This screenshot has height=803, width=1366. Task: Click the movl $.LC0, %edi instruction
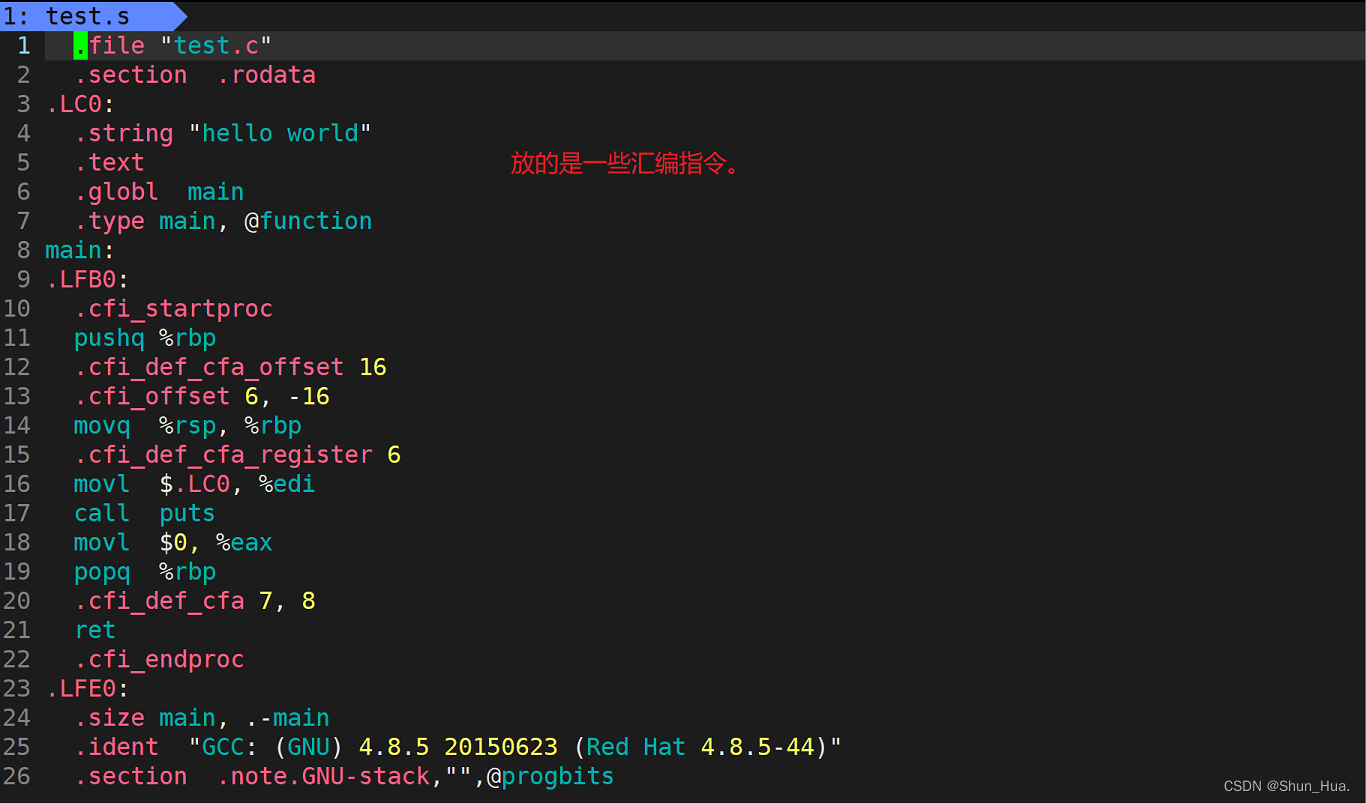click(195, 484)
